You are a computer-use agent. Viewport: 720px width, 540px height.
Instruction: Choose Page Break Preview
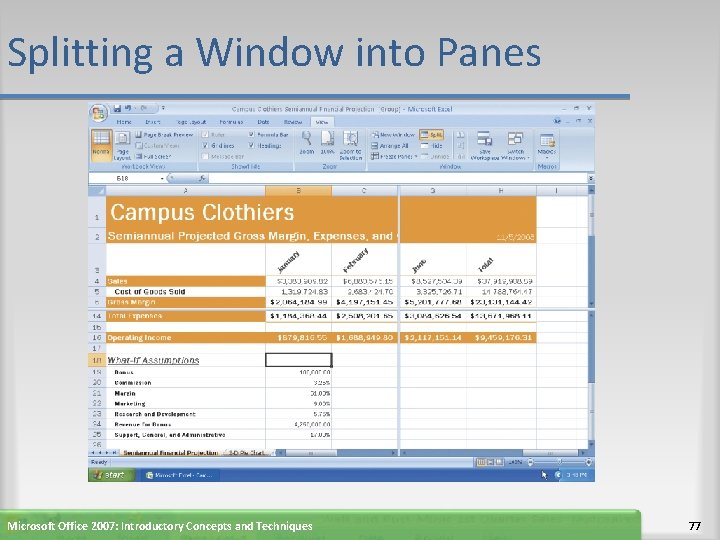164,135
